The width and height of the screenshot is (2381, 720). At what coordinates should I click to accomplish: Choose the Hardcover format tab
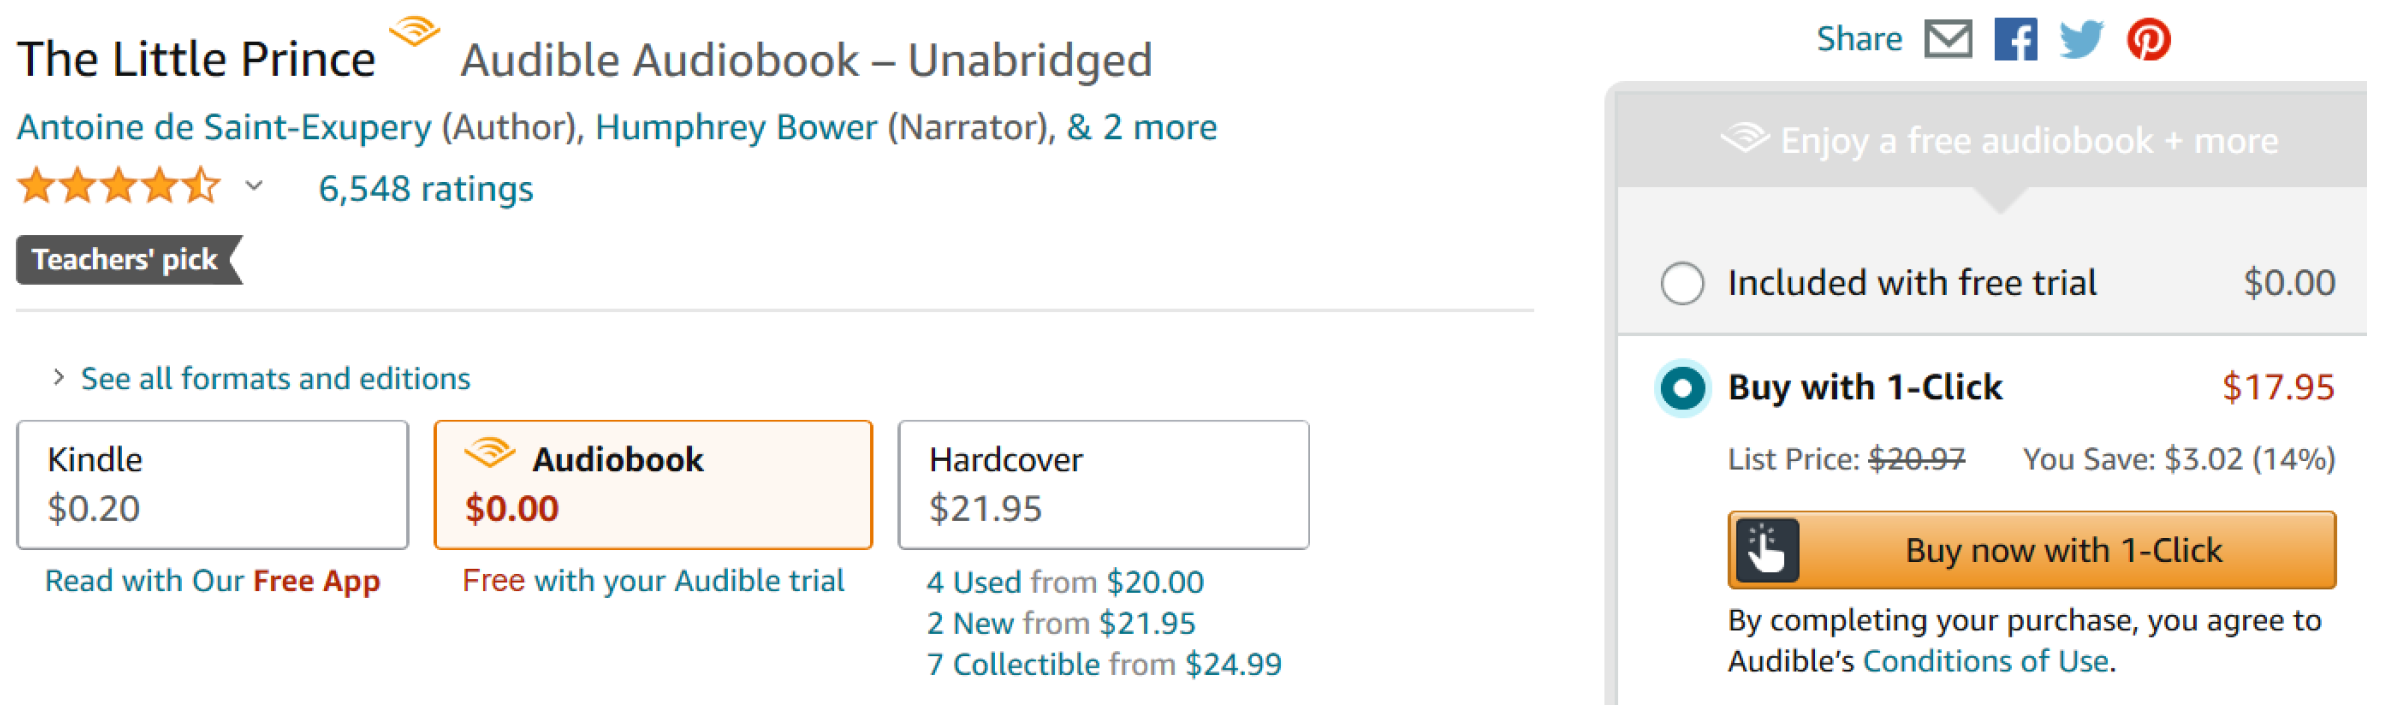[x=1103, y=485]
